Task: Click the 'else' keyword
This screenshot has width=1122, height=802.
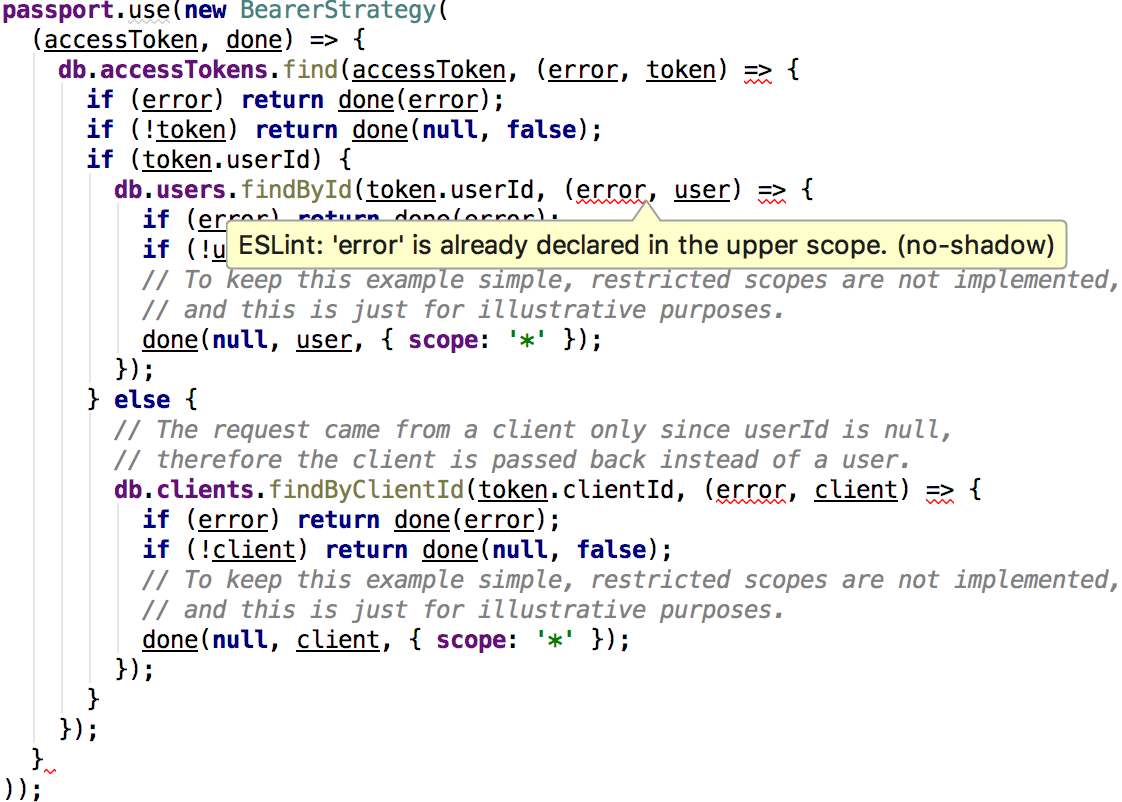Action: pyautogui.click(x=142, y=399)
